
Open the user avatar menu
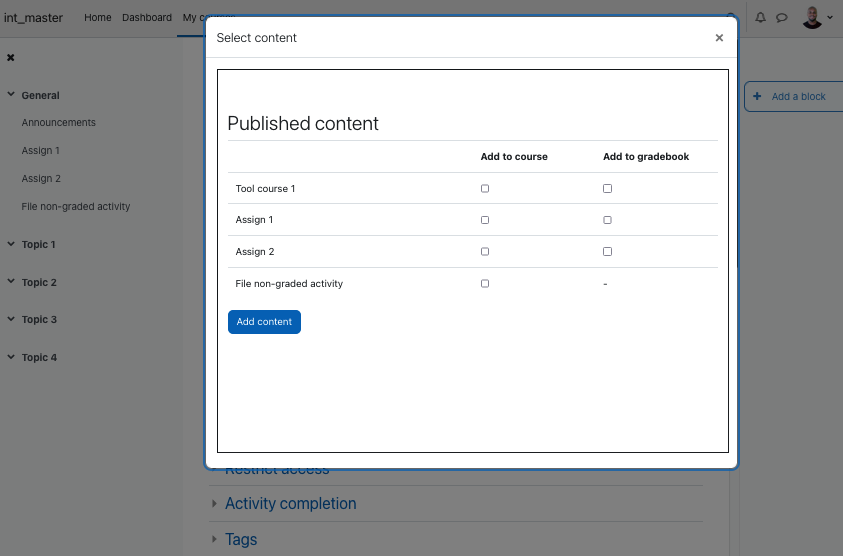point(812,18)
